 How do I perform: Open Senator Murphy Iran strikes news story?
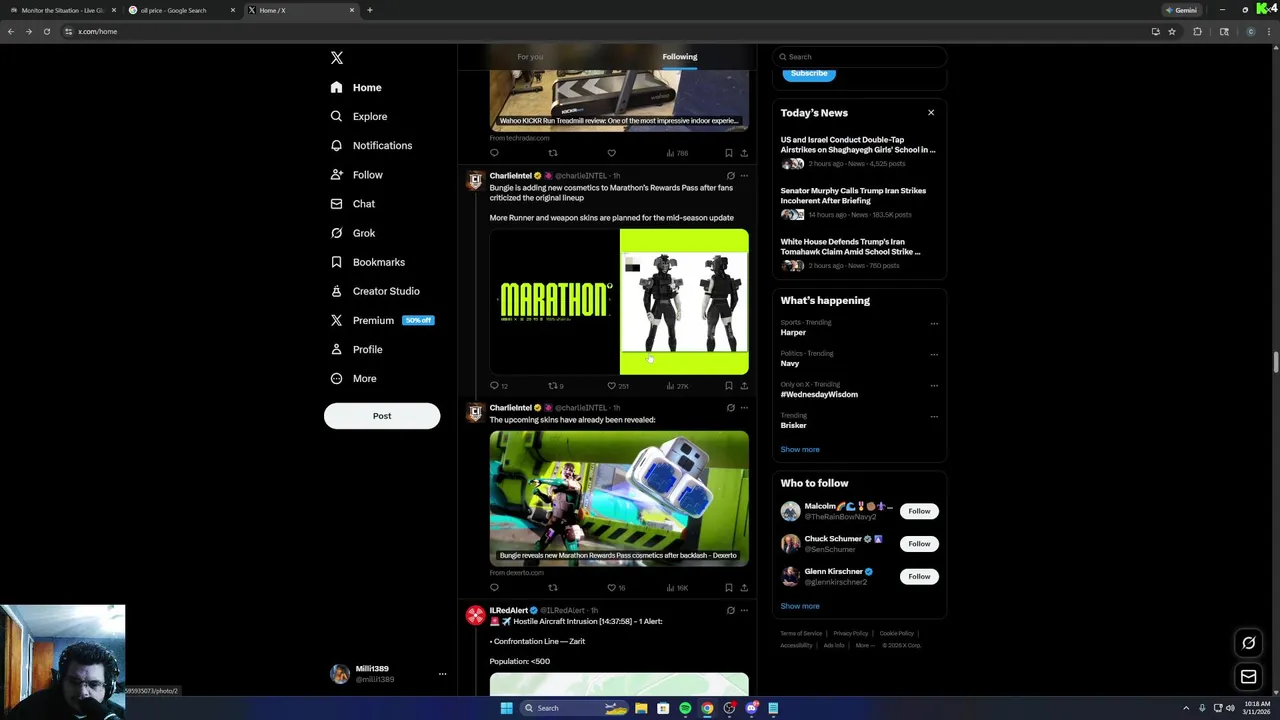[859, 202]
